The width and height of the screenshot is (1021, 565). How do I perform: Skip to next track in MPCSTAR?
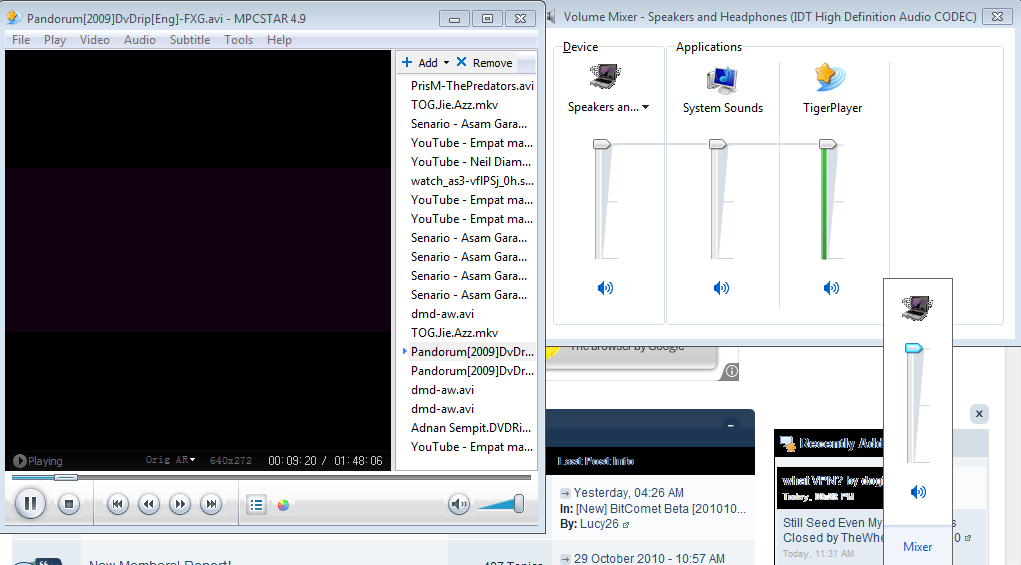211,504
